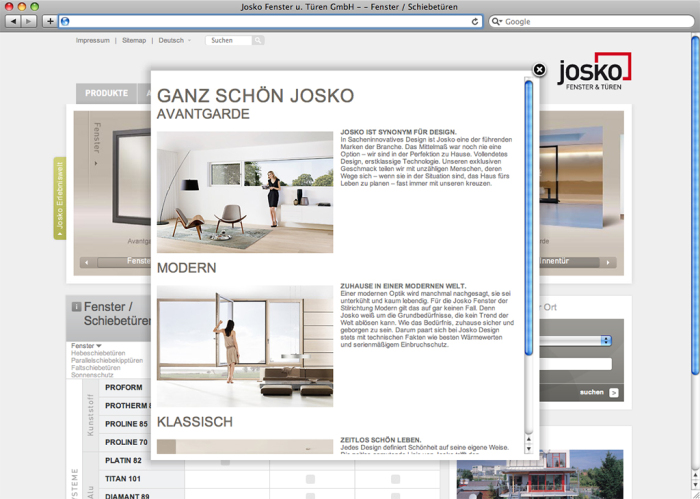Focus the Suchen site search box
The width and height of the screenshot is (700, 499).
pos(229,40)
